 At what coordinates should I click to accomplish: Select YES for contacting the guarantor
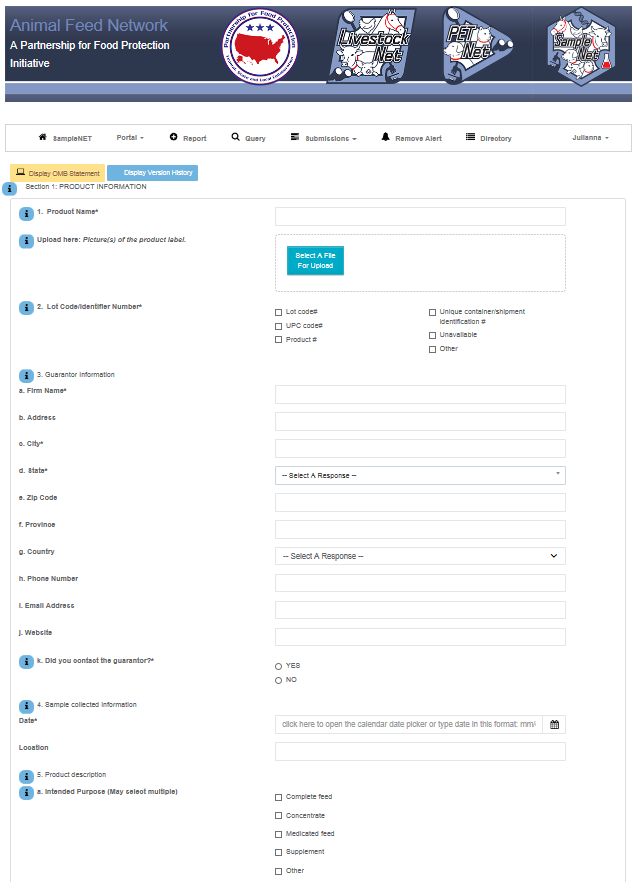[x=279, y=666]
